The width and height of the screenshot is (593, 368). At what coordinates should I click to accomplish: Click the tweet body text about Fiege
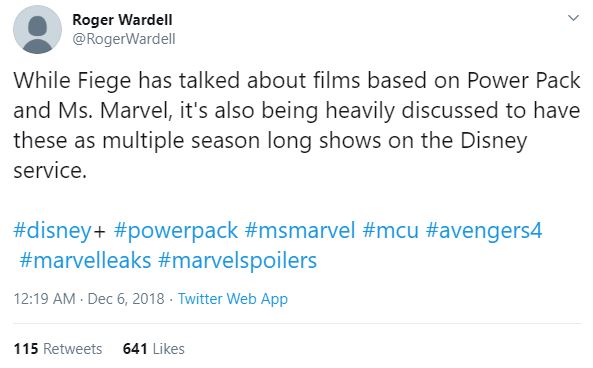coord(296,125)
